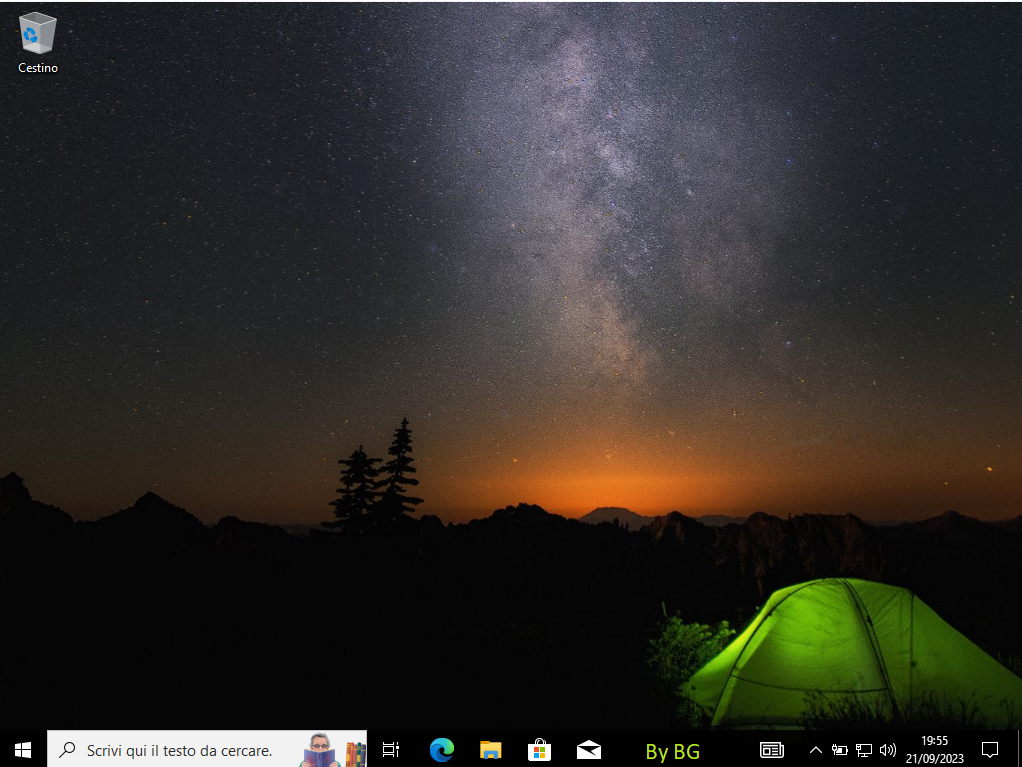This screenshot has width=1022, height=767.
Task: Click the power battery tray icon
Action: [840, 750]
